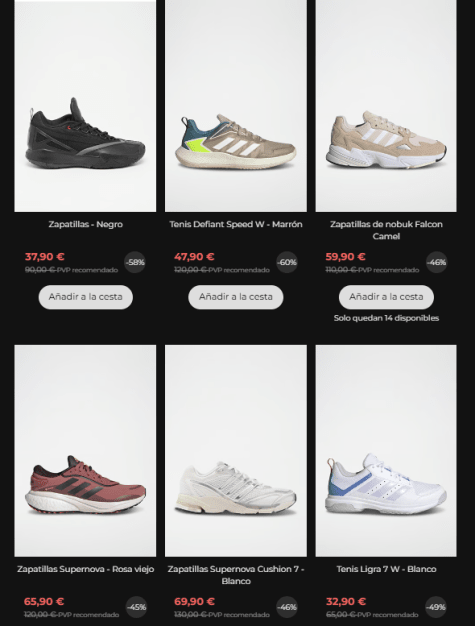The width and height of the screenshot is (475, 626).
Task: Click the -58% discount badge
Action: [135, 262]
